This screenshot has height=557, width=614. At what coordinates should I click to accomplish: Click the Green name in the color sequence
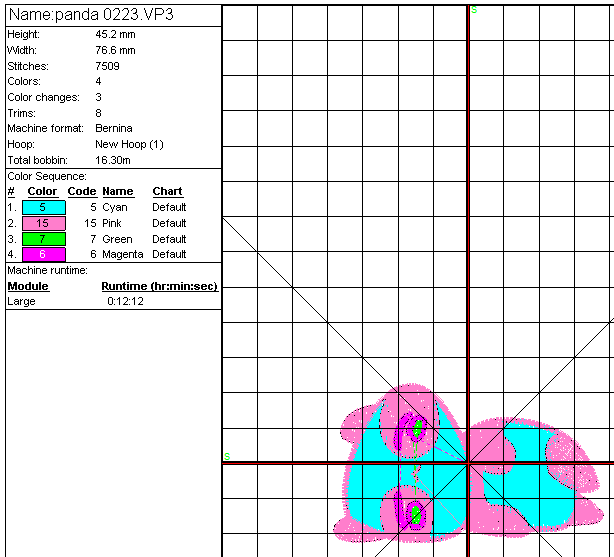[x=117, y=239]
